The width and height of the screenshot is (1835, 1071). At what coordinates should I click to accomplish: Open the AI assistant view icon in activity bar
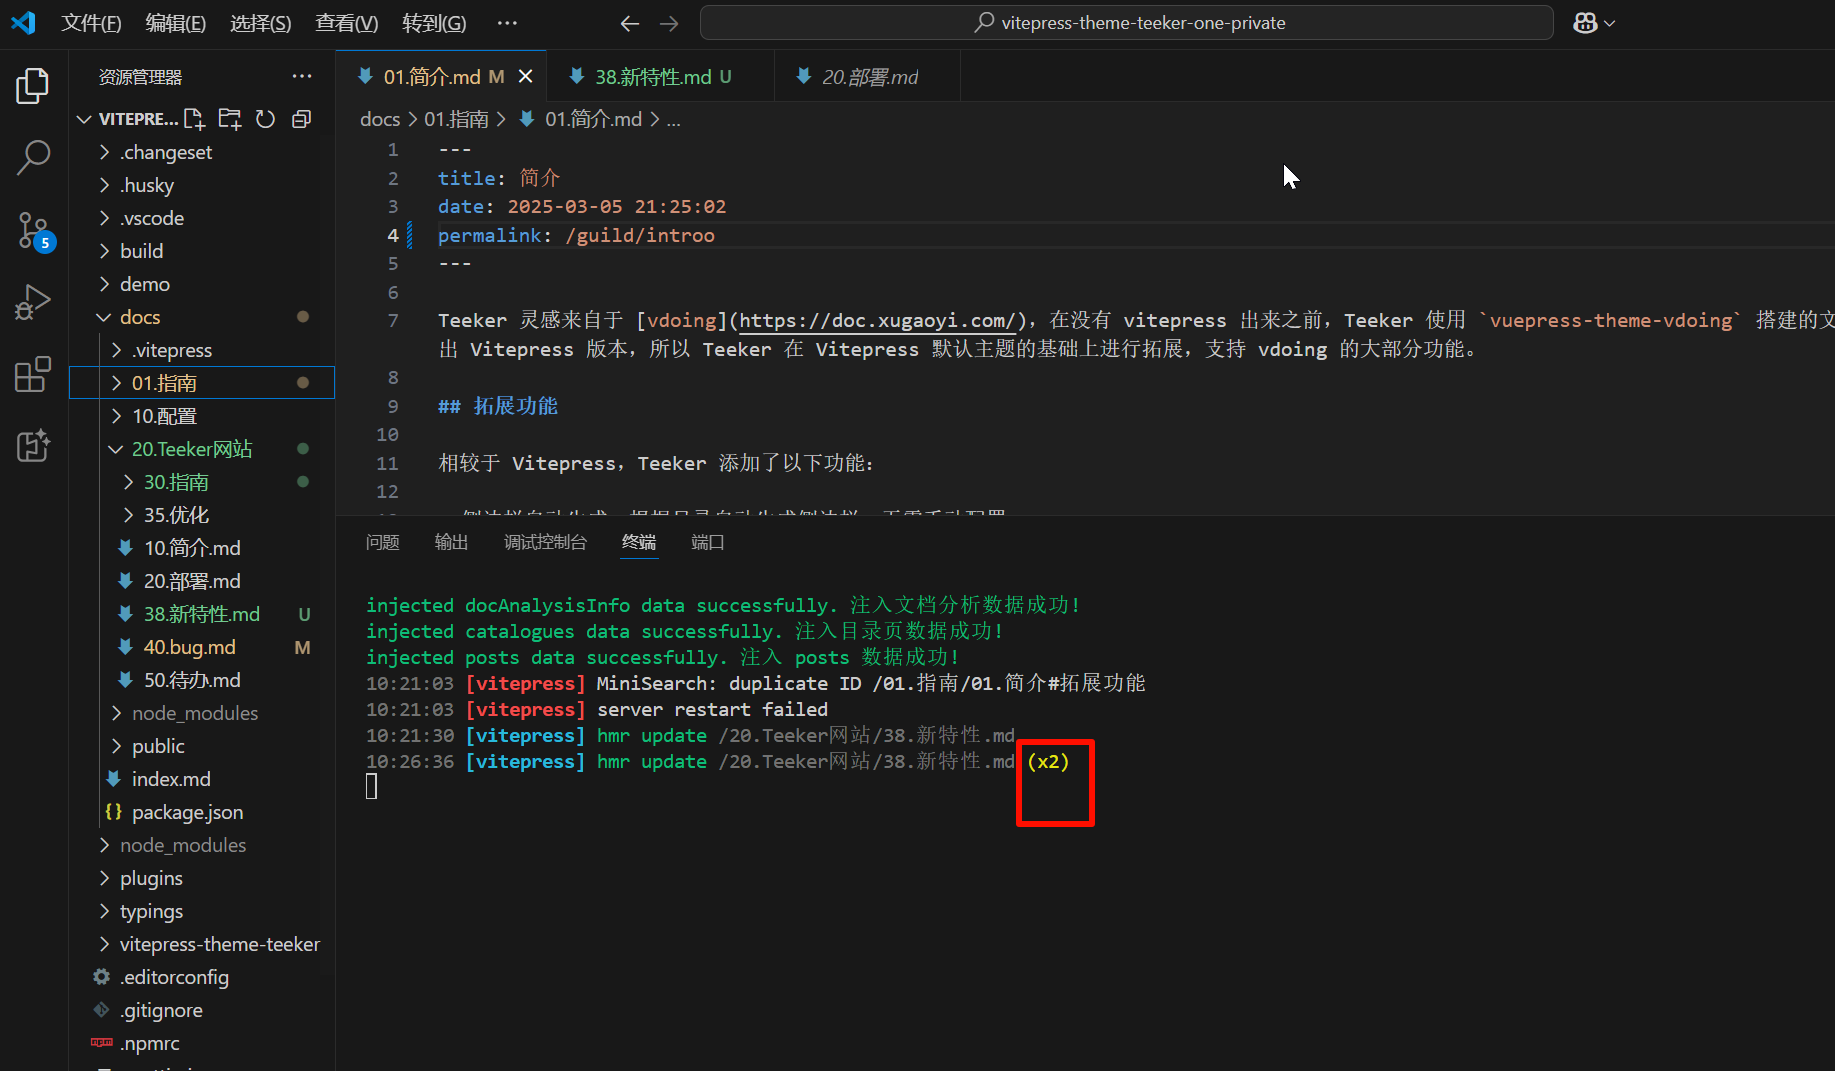coord(33,446)
